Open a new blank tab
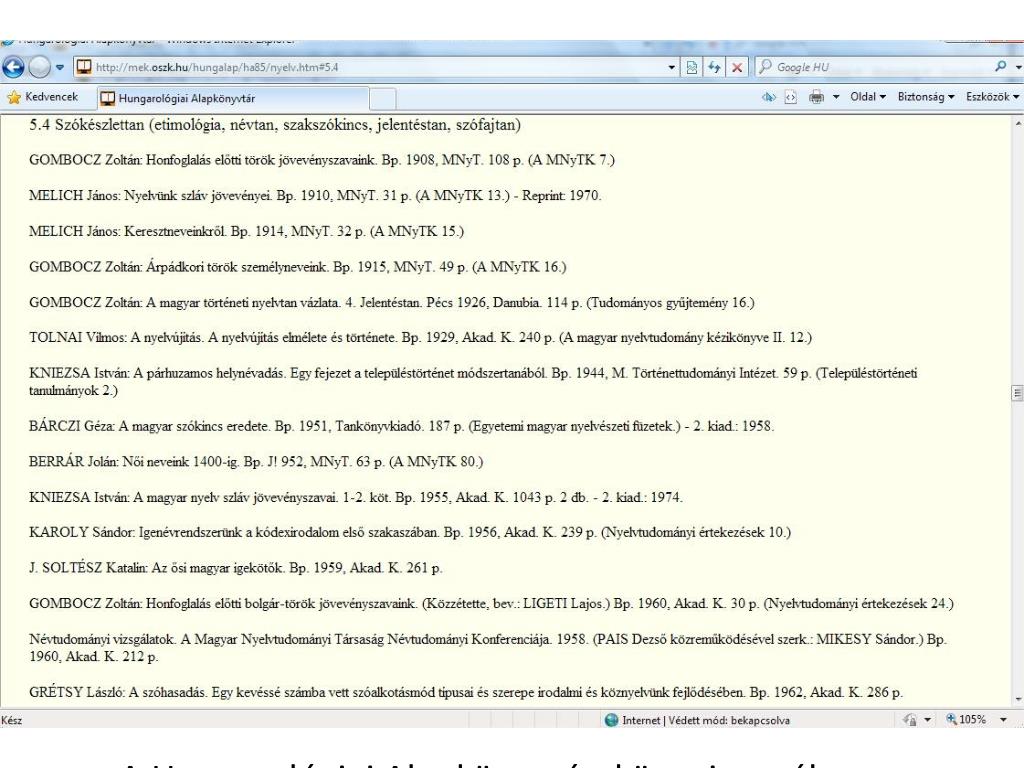This screenshot has height=768, width=1024. click(383, 99)
